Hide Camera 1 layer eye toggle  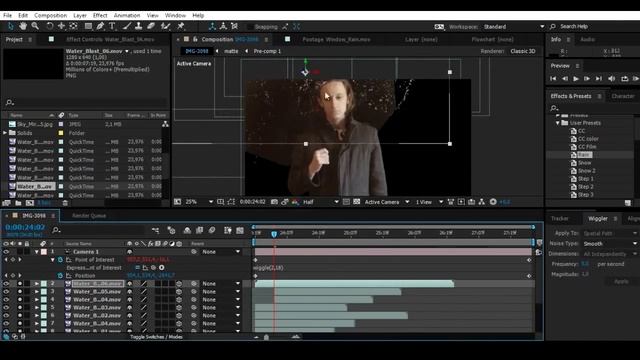click(6, 252)
